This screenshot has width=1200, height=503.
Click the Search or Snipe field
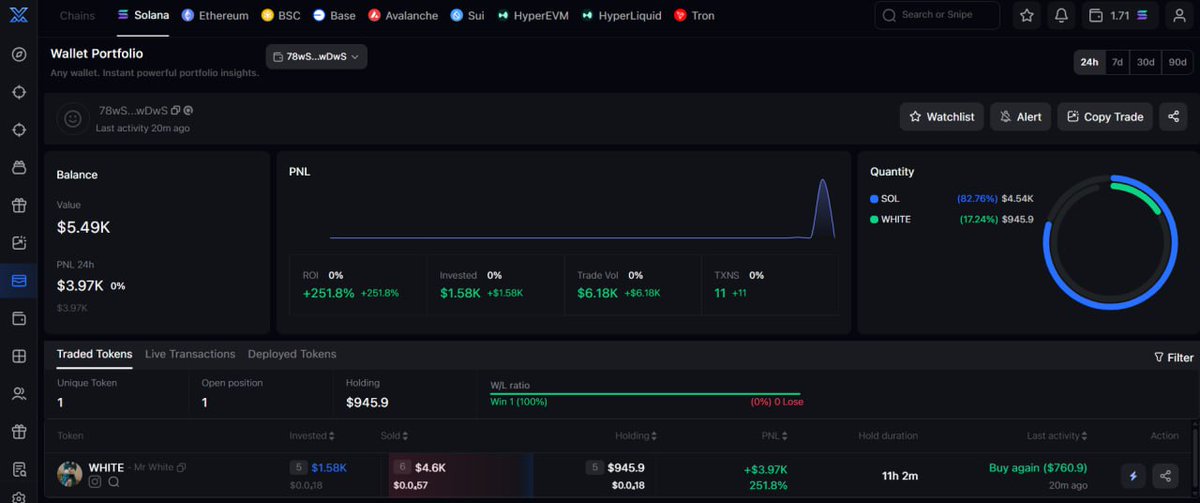coord(937,15)
